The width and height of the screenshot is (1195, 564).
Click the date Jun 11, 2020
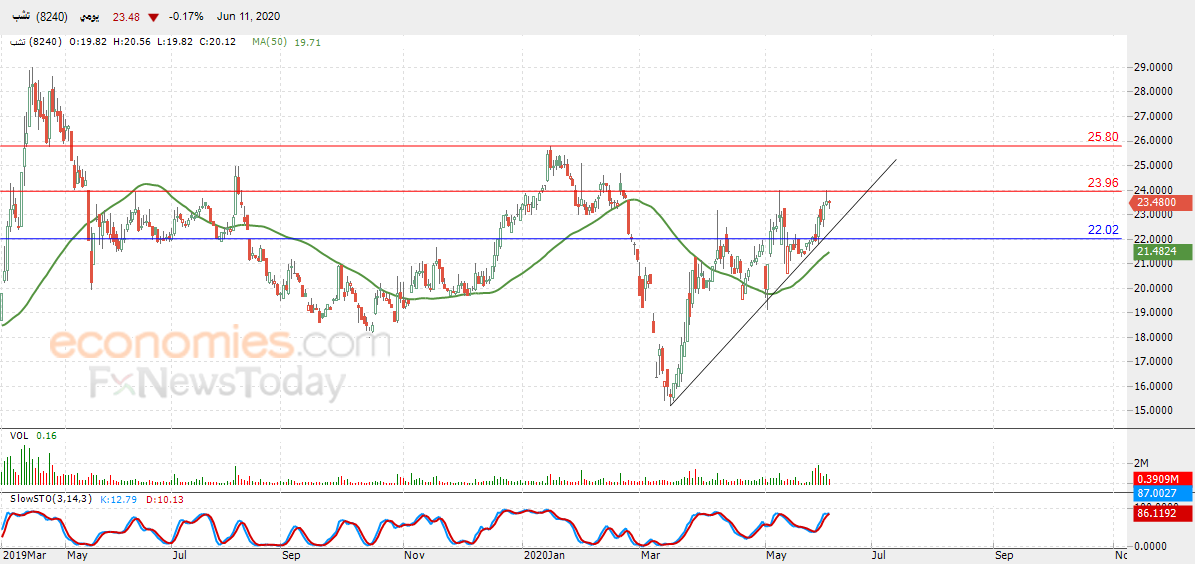click(248, 18)
